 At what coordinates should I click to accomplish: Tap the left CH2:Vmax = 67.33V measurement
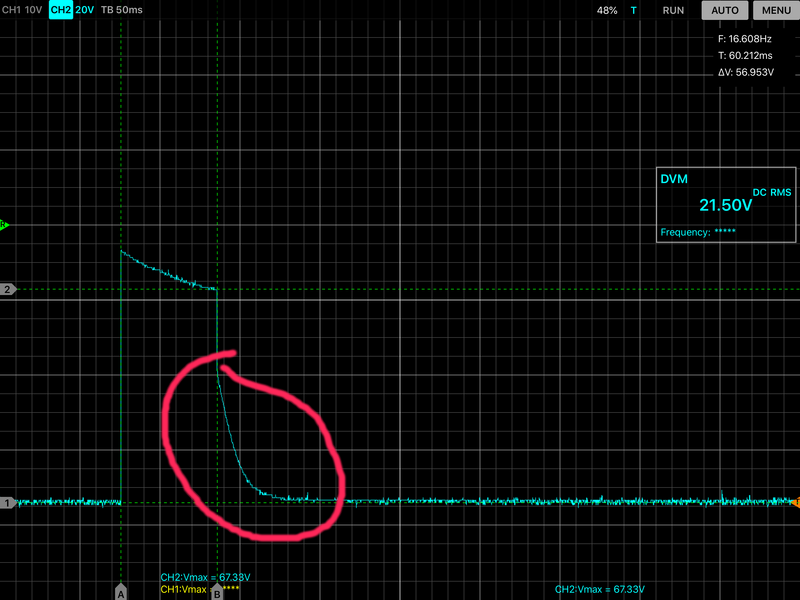click(205, 578)
